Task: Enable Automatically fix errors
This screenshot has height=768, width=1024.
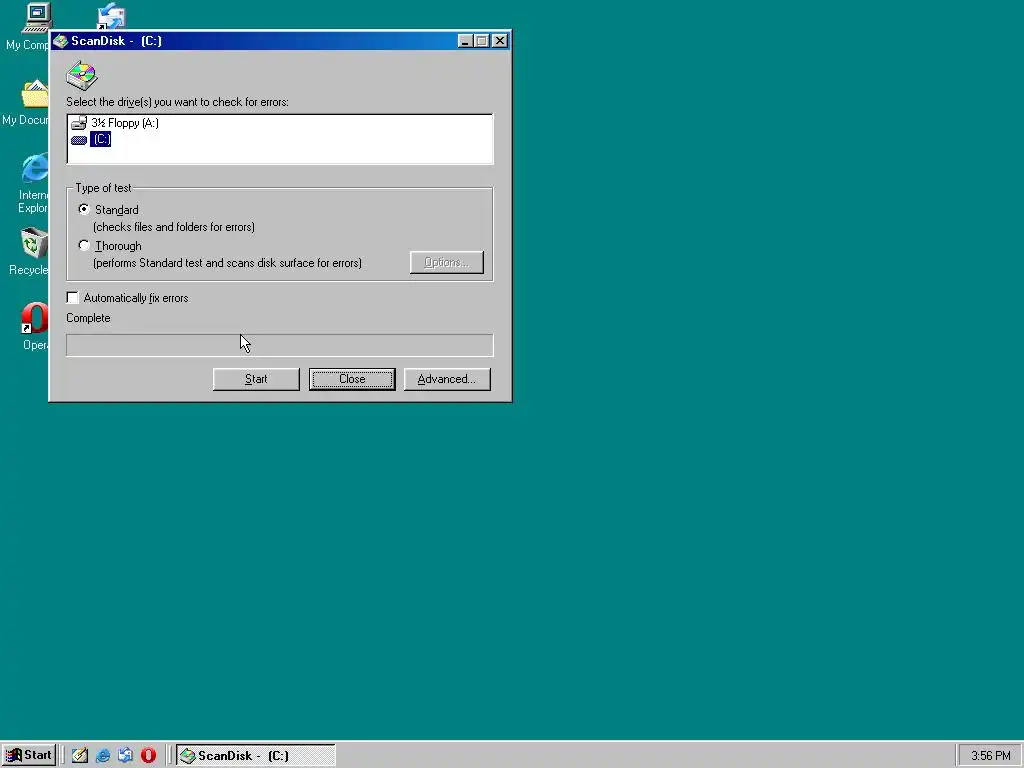Action: (72, 298)
